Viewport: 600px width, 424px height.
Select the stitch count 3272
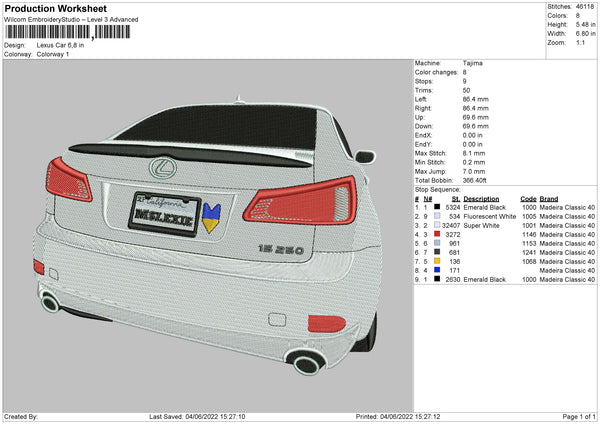[453, 234]
